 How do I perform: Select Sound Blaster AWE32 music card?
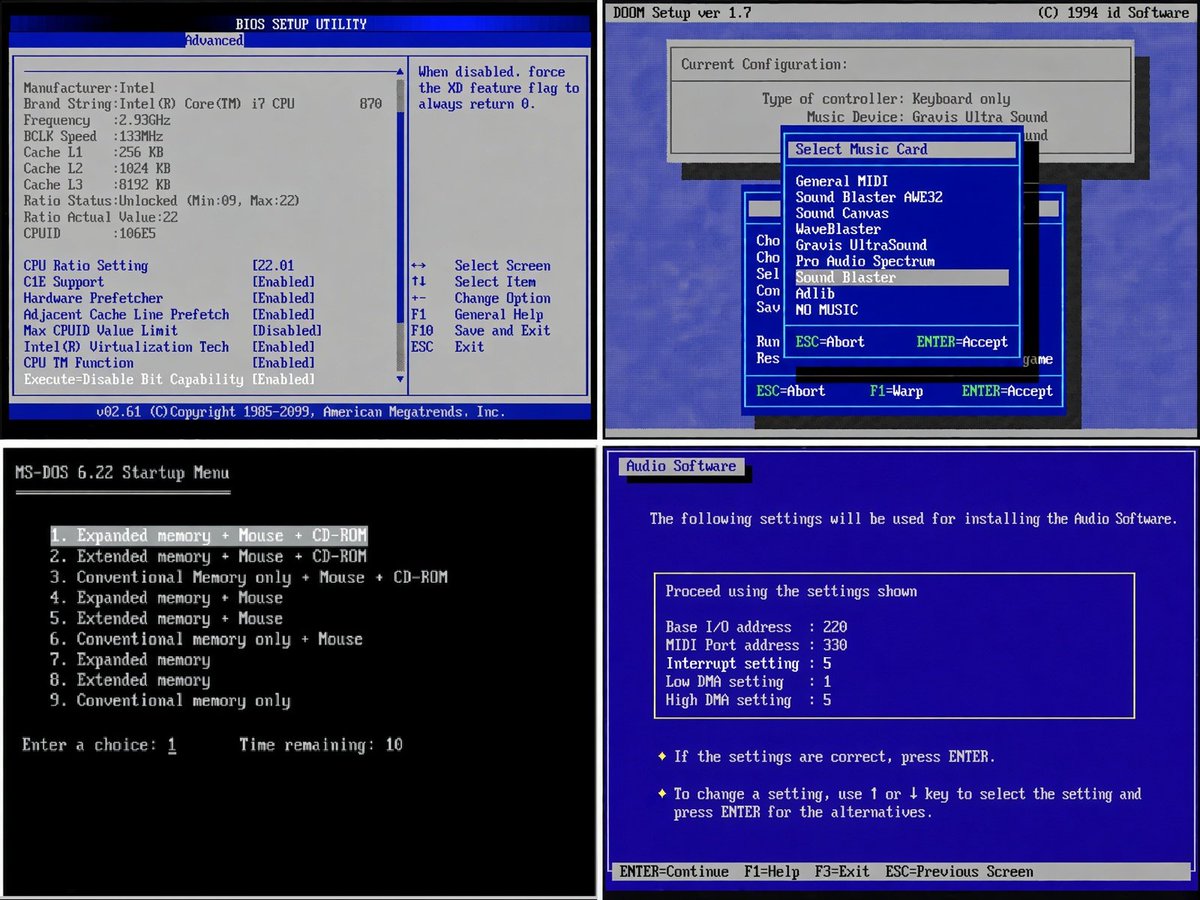click(x=869, y=197)
